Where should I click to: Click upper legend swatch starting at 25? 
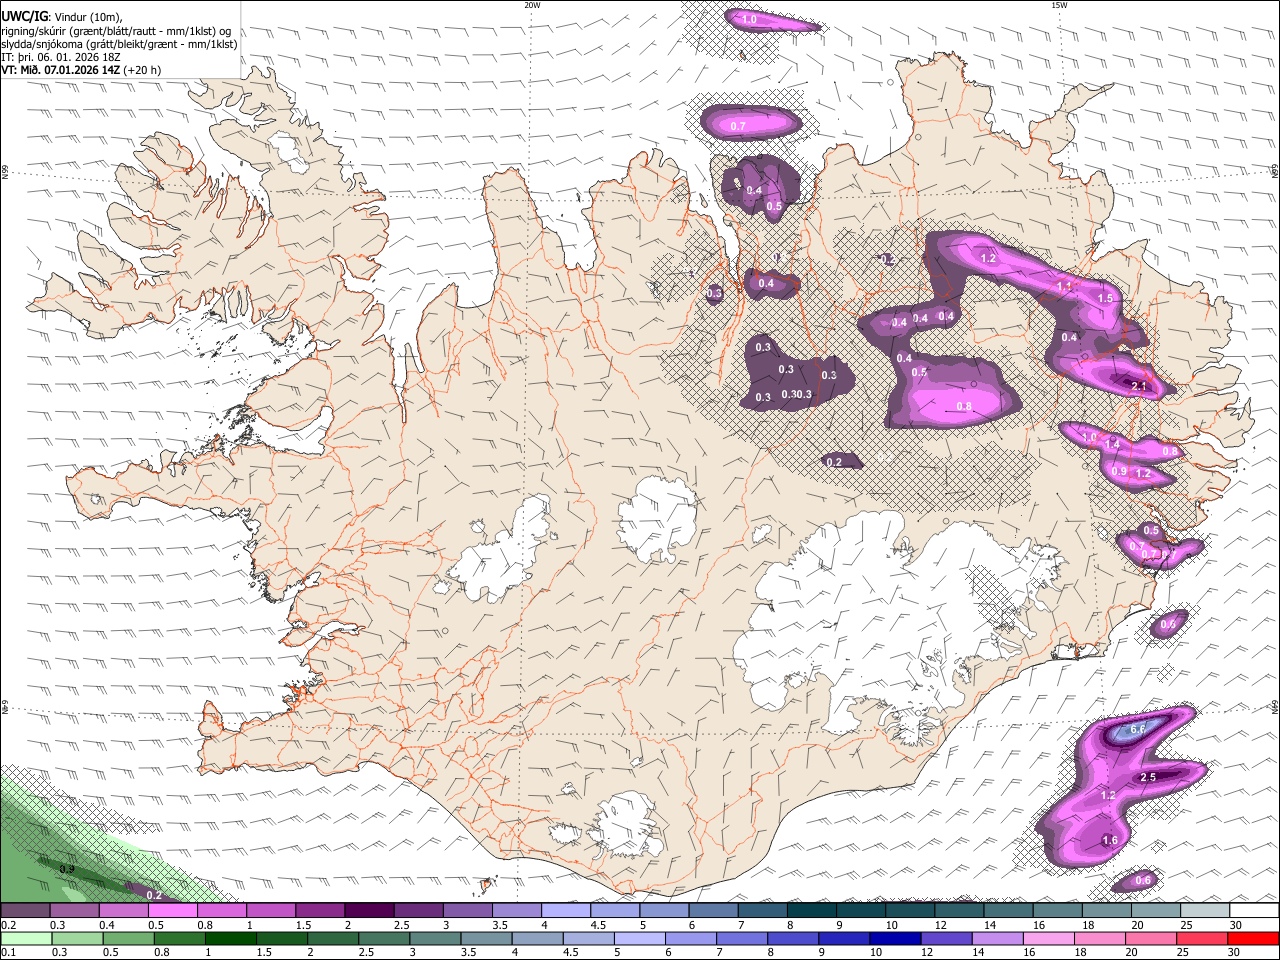click(1205, 911)
